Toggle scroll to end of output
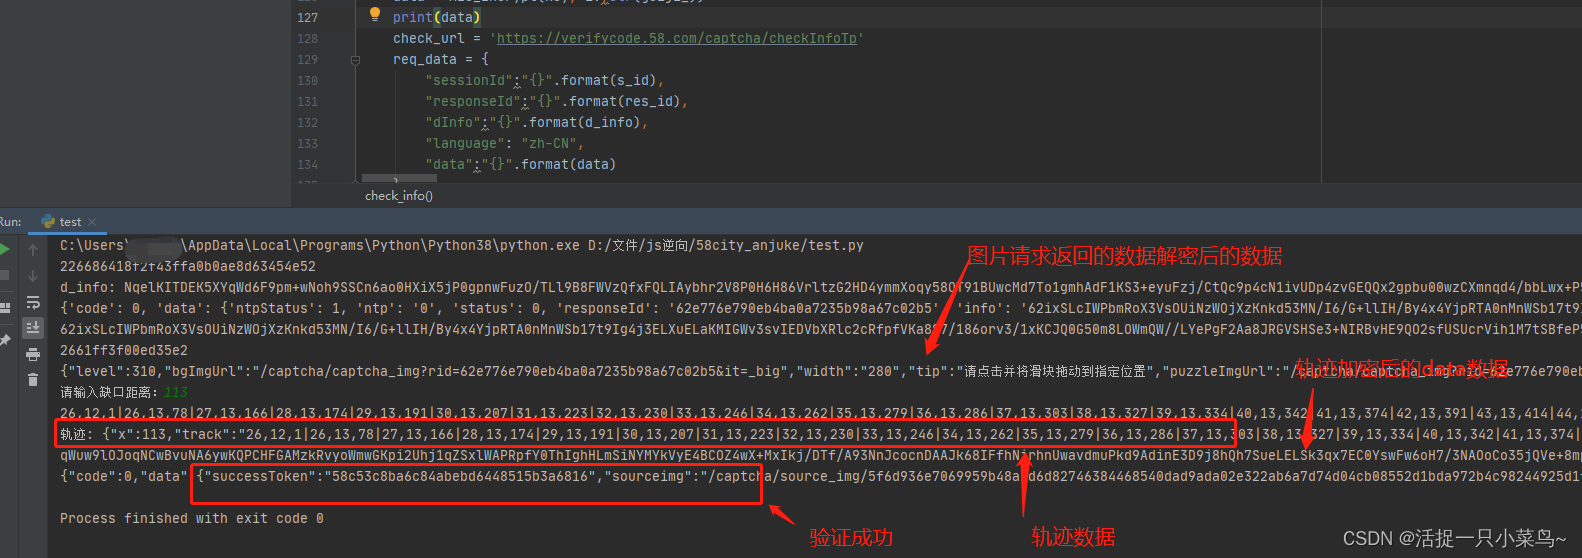The width and height of the screenshot is (1582, 558). coord(33,328)
